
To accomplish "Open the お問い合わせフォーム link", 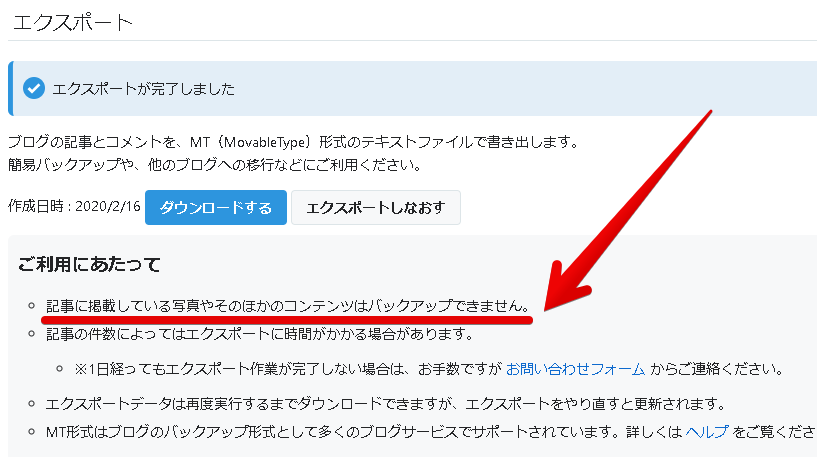I will [575, 368].
